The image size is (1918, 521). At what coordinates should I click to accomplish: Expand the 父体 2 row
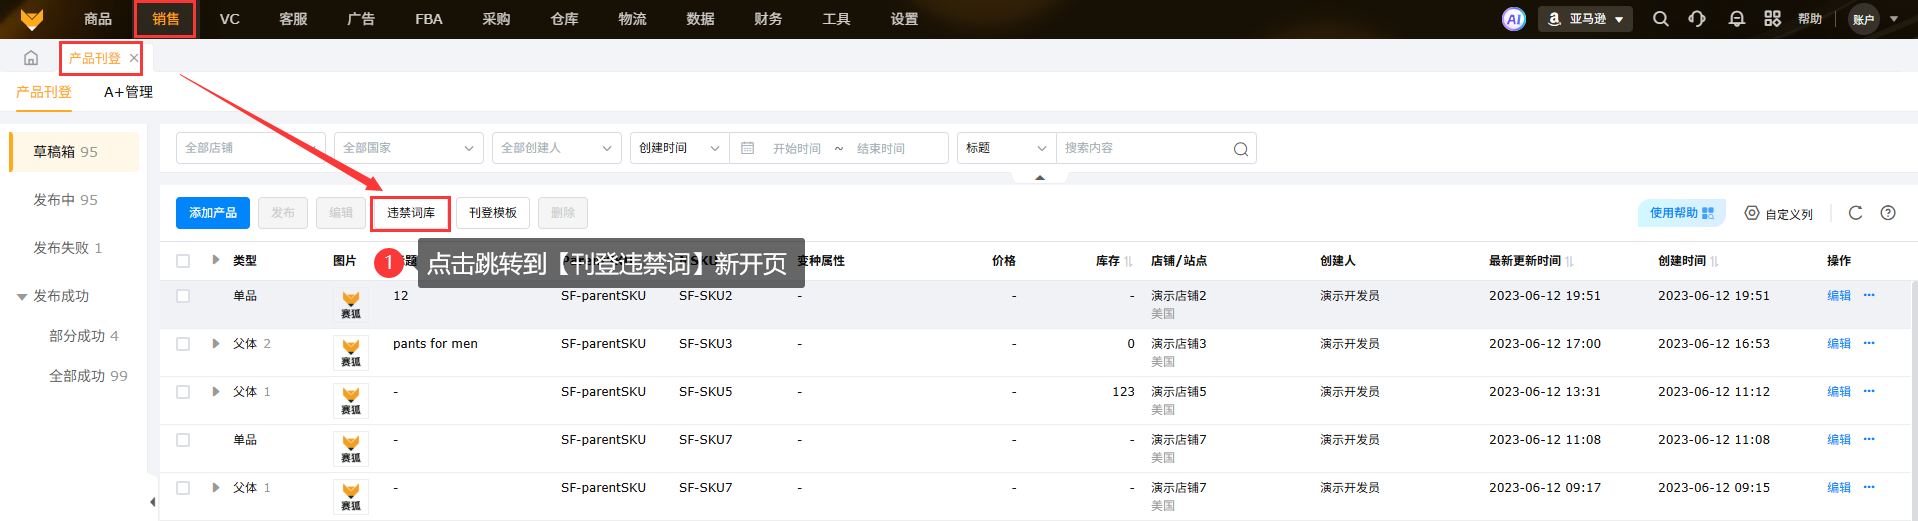pyautogui.click(x=216, y=343)
